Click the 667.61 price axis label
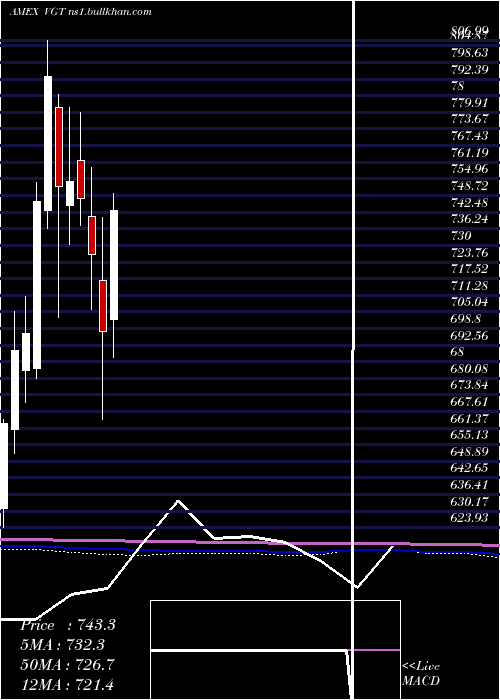This screenshot has height=700, width=500. tap(470, 402)
